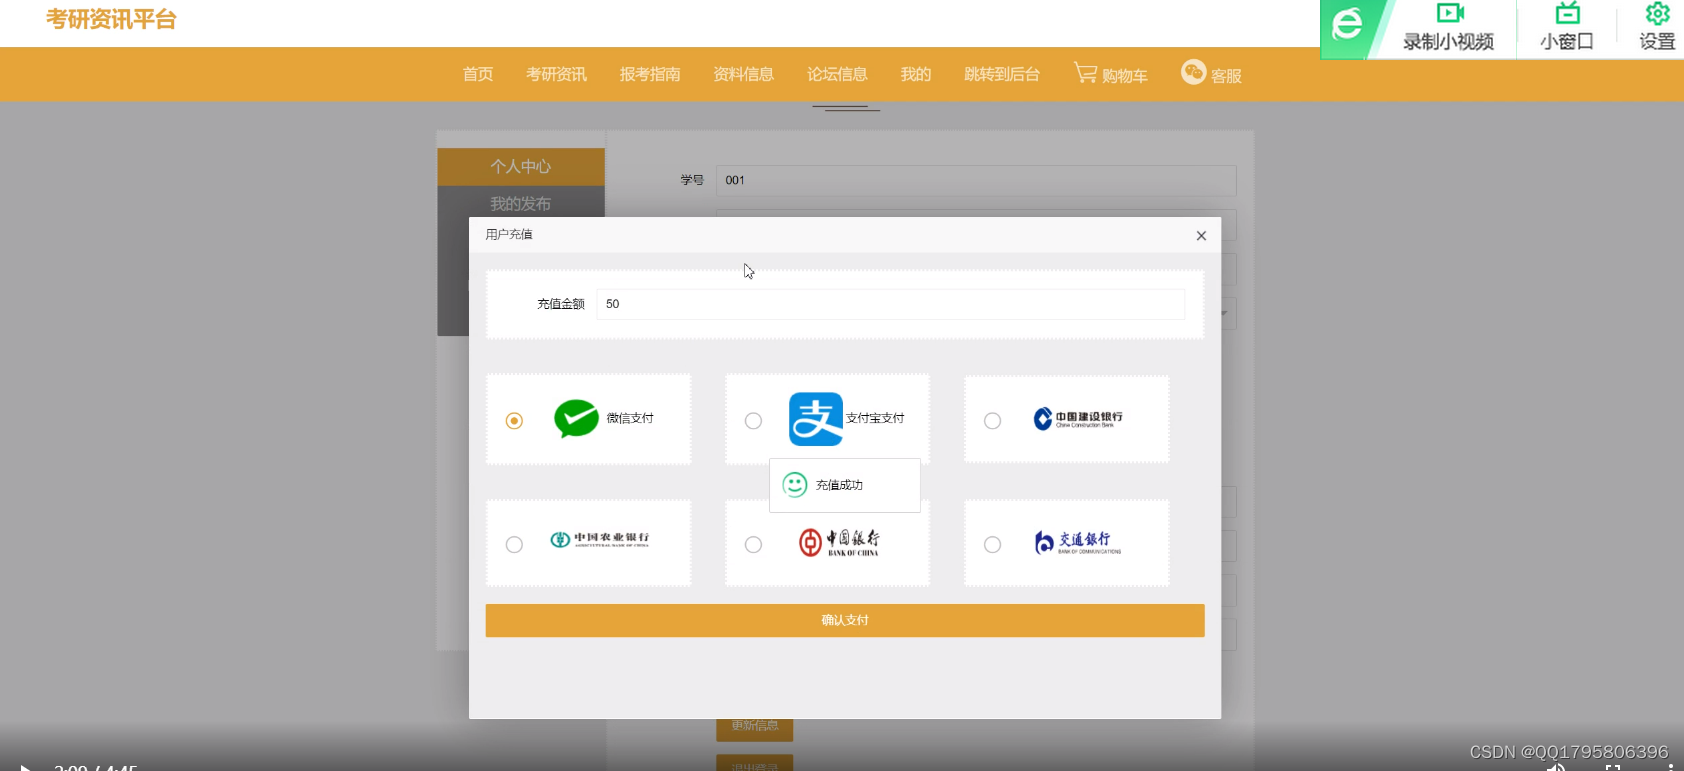The image size is (1684, 771).
Task: Open the 首页 nav item
Action: point(478,74)
